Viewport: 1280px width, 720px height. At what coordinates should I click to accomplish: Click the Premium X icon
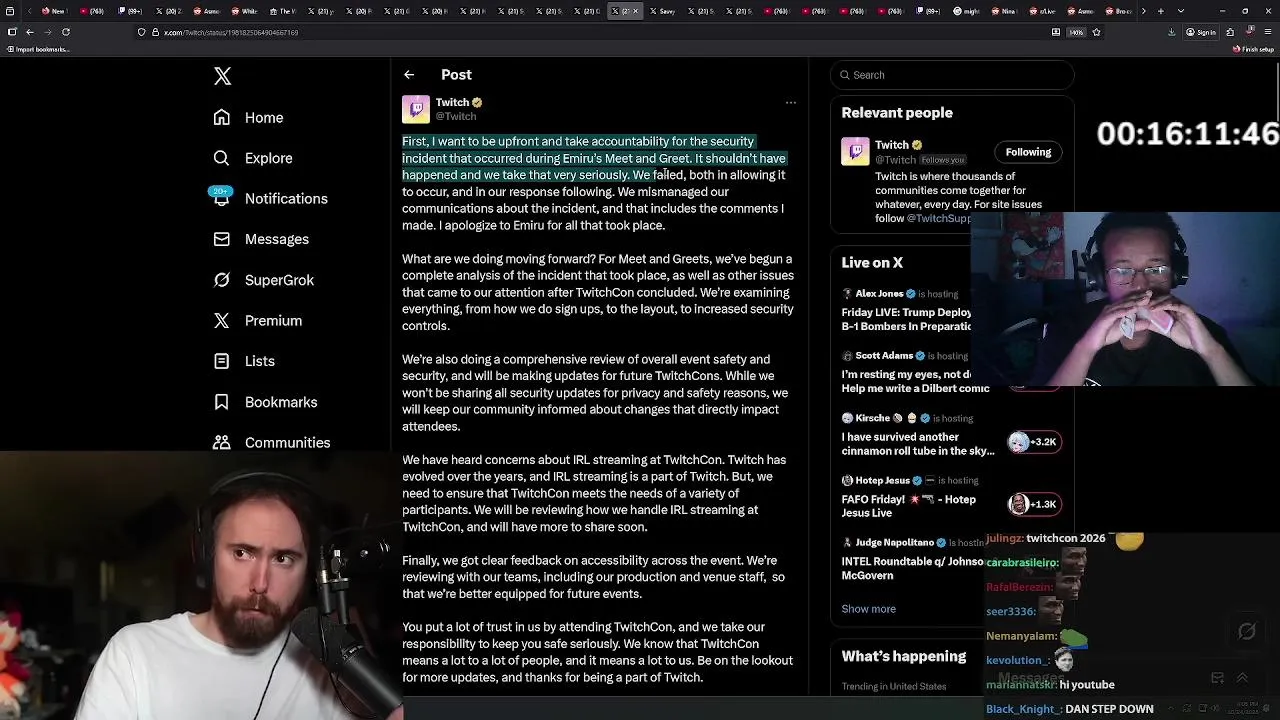222,320
